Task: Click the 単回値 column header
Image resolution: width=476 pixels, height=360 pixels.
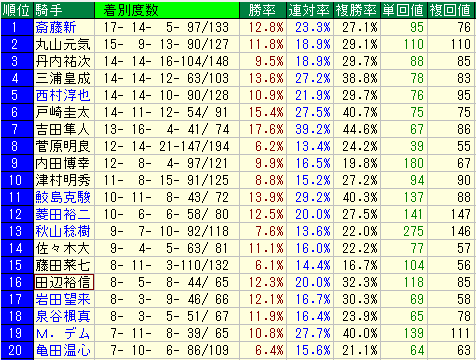Action: point(404,10)
